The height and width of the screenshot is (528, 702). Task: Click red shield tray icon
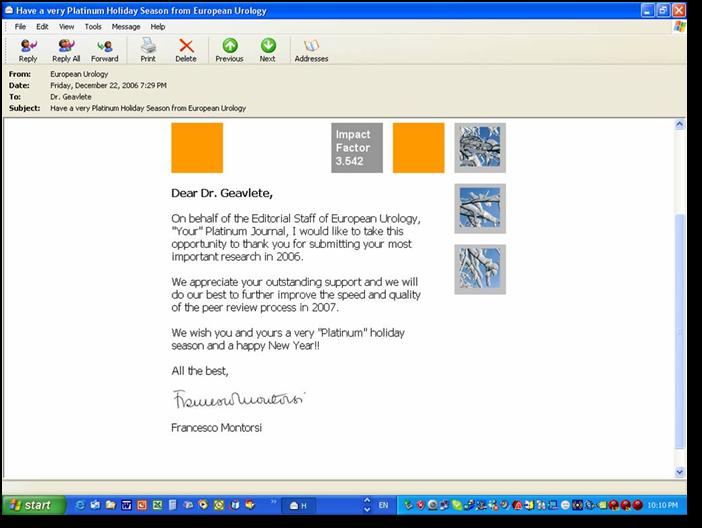[420, 505]
